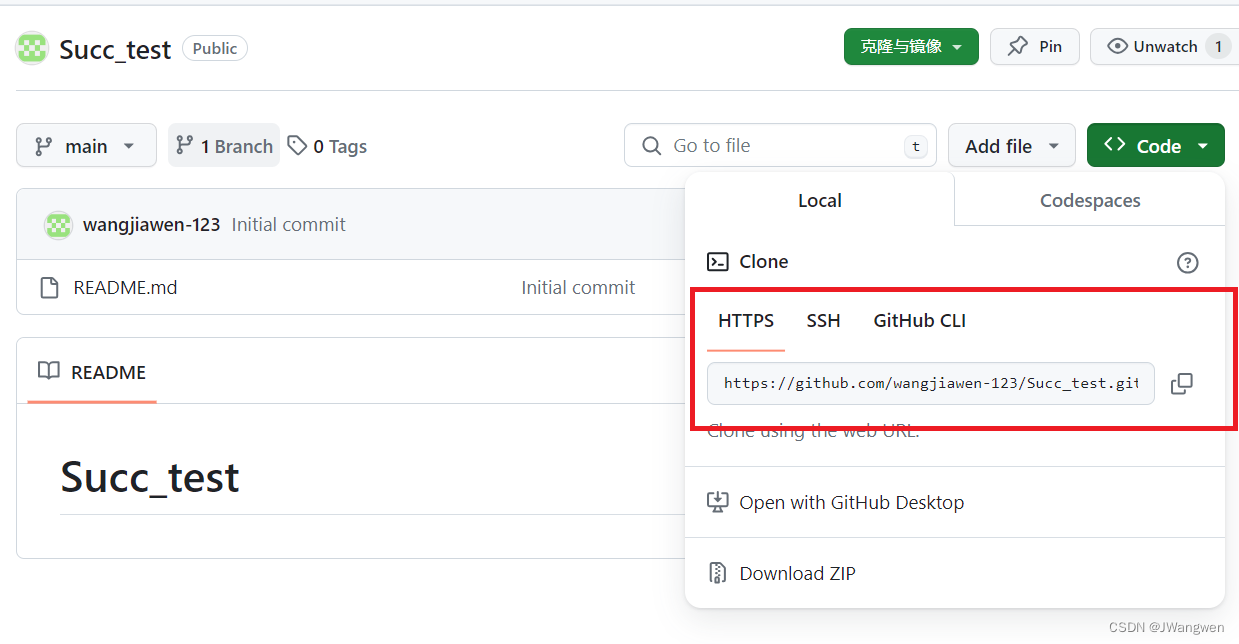Click the search magnifier in Go to file
1239x644 pixels.
pos(651,146)
